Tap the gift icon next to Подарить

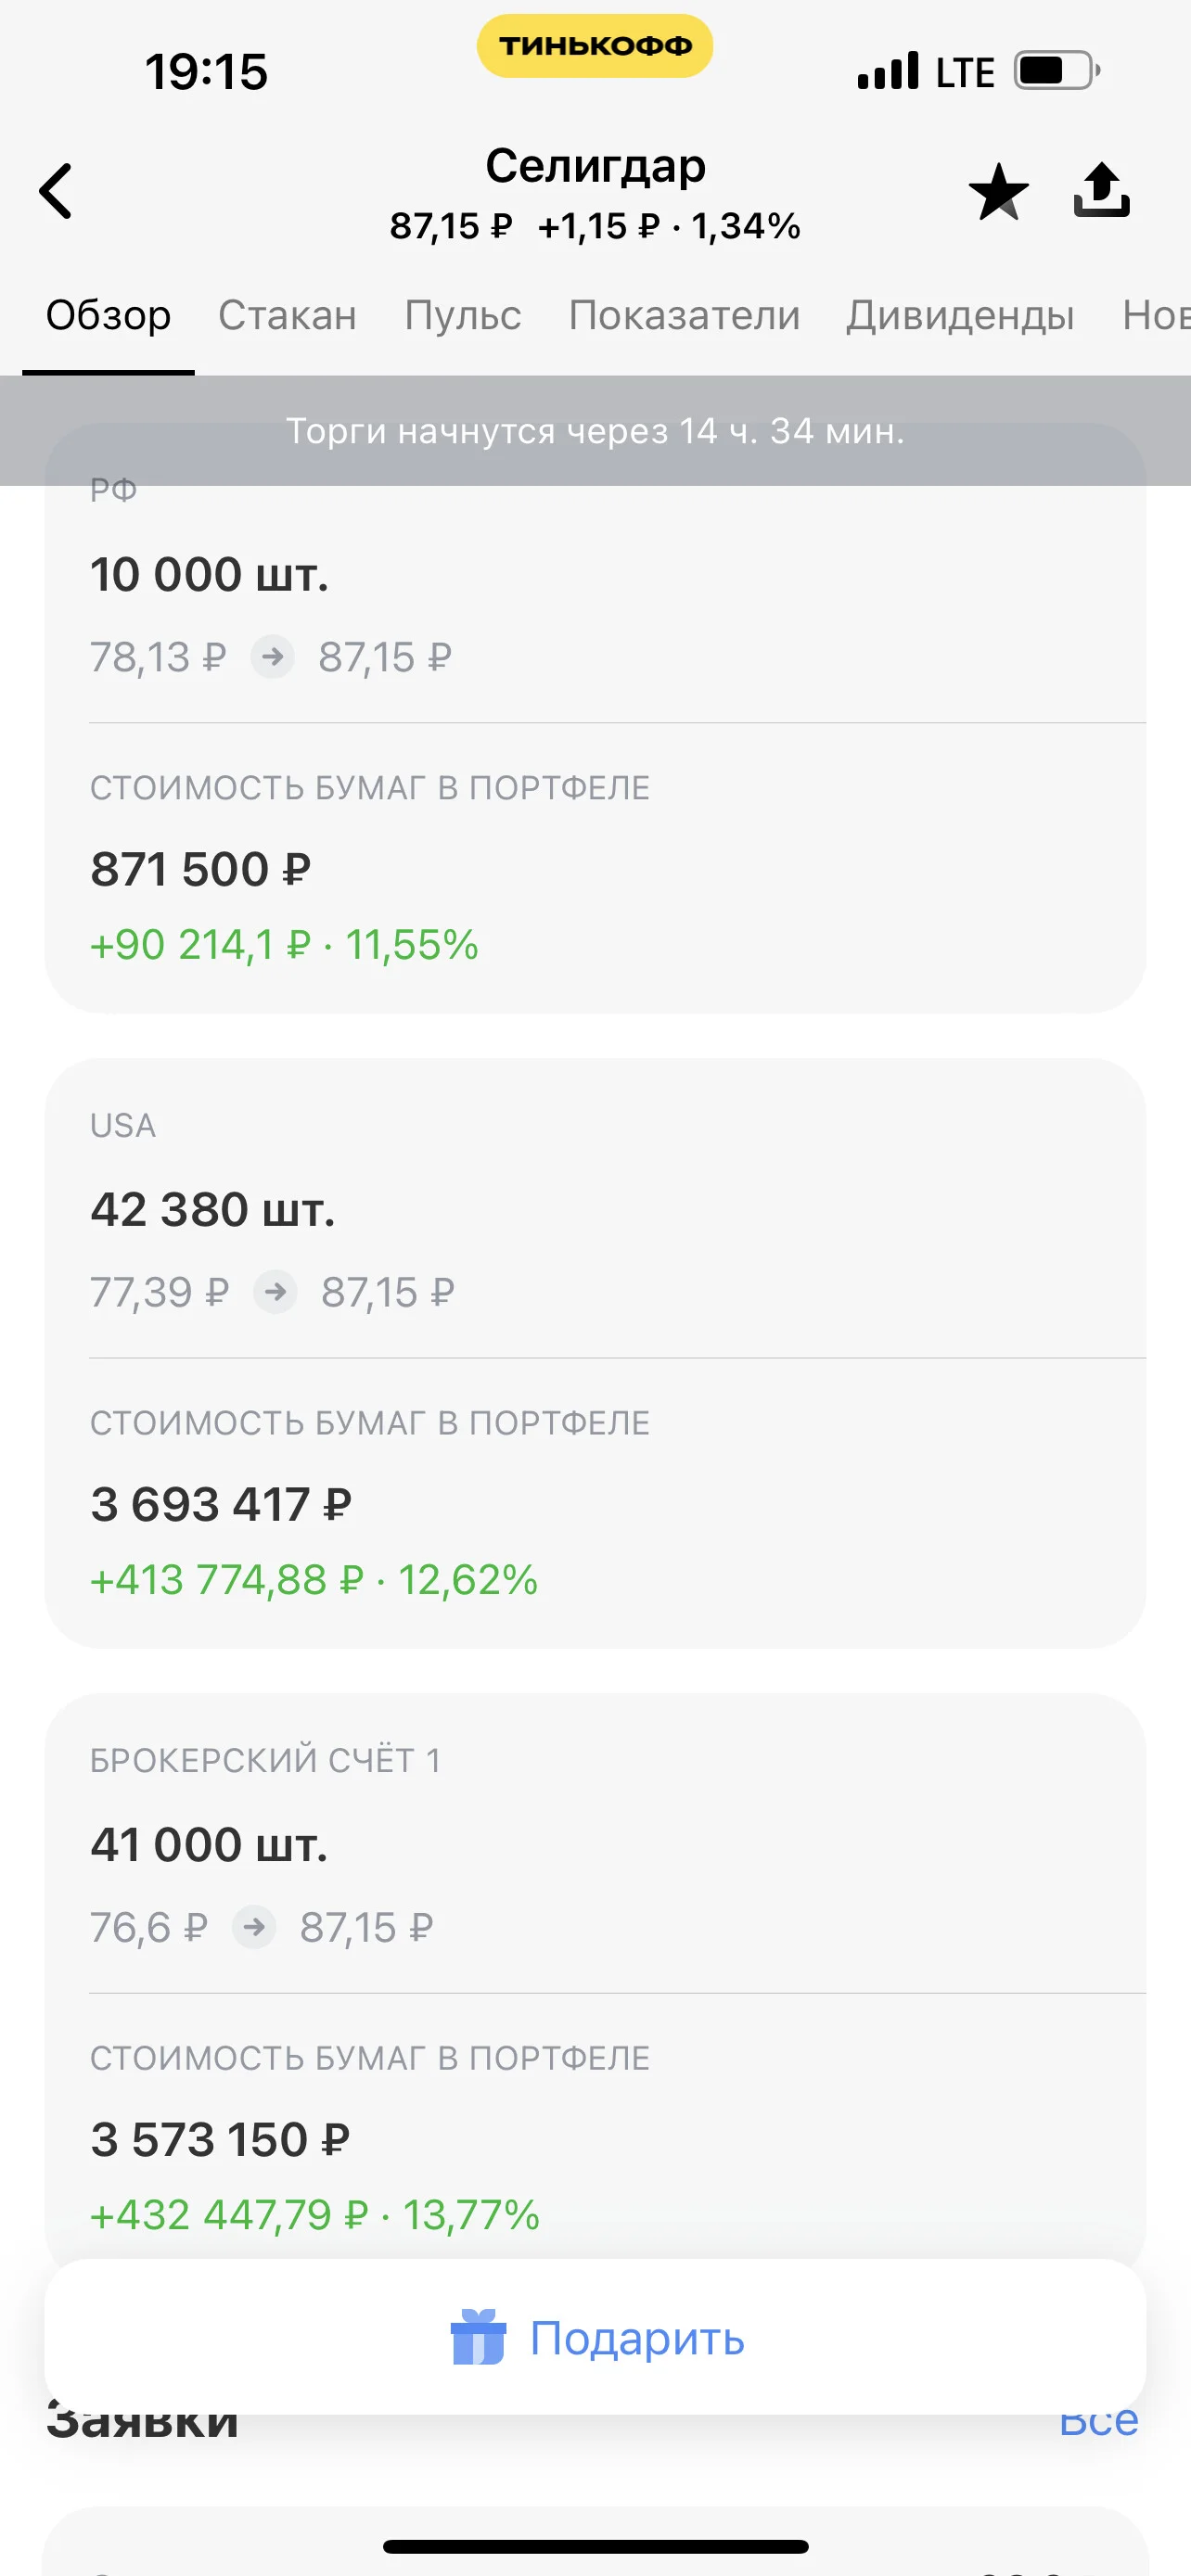478,2337
